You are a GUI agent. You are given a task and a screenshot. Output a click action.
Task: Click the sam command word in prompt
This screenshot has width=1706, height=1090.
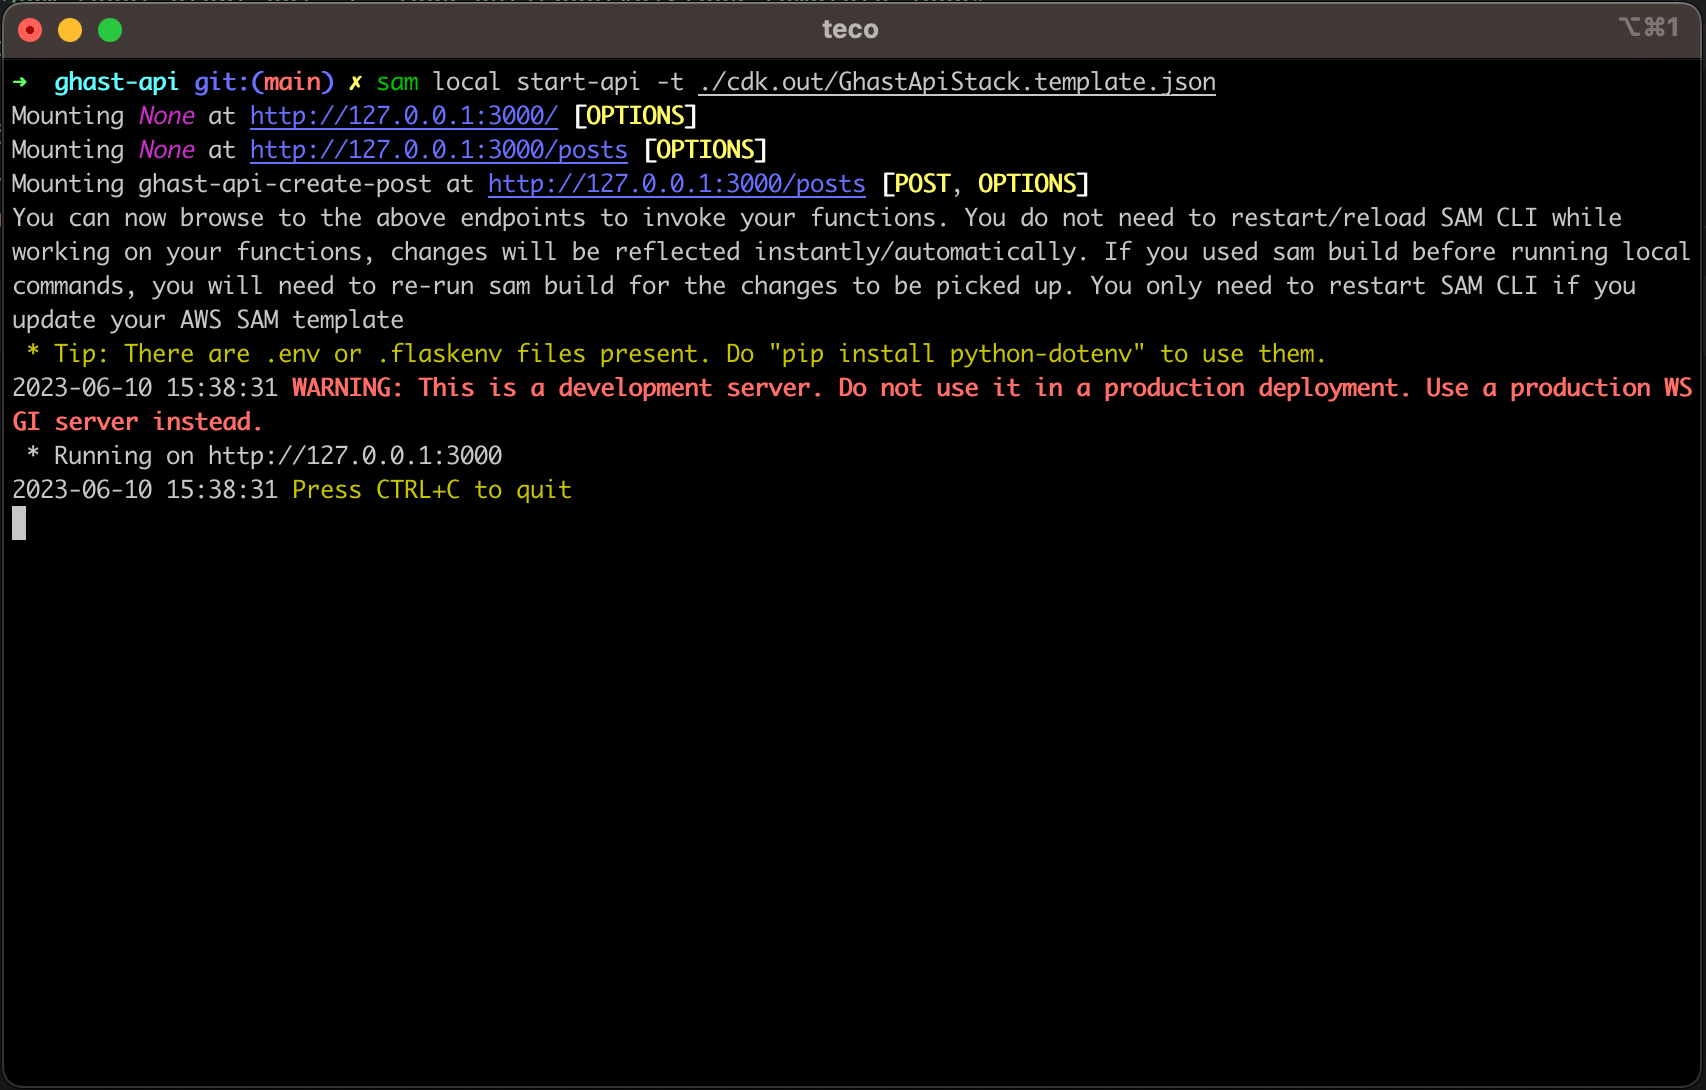[397, 81]
